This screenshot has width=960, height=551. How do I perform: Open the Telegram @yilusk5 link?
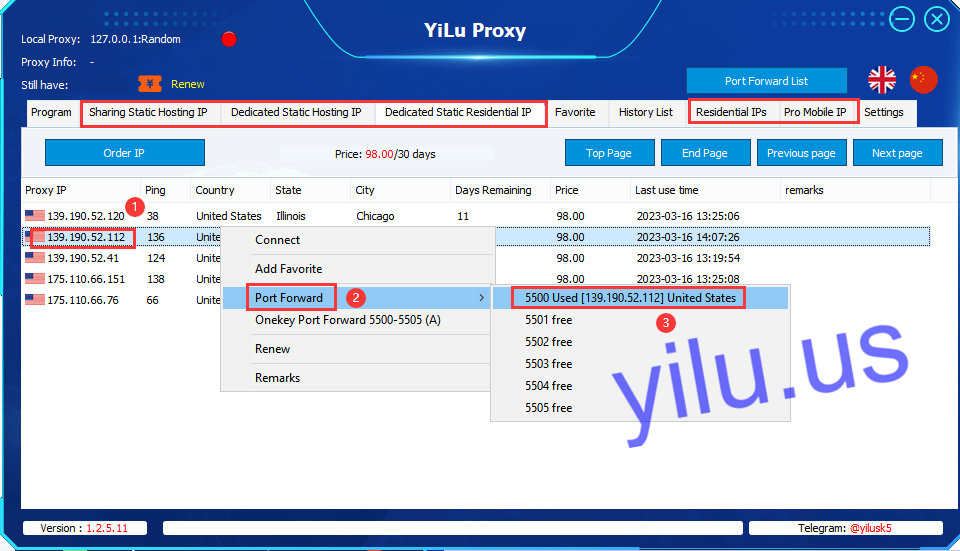(x=871, y=528)
